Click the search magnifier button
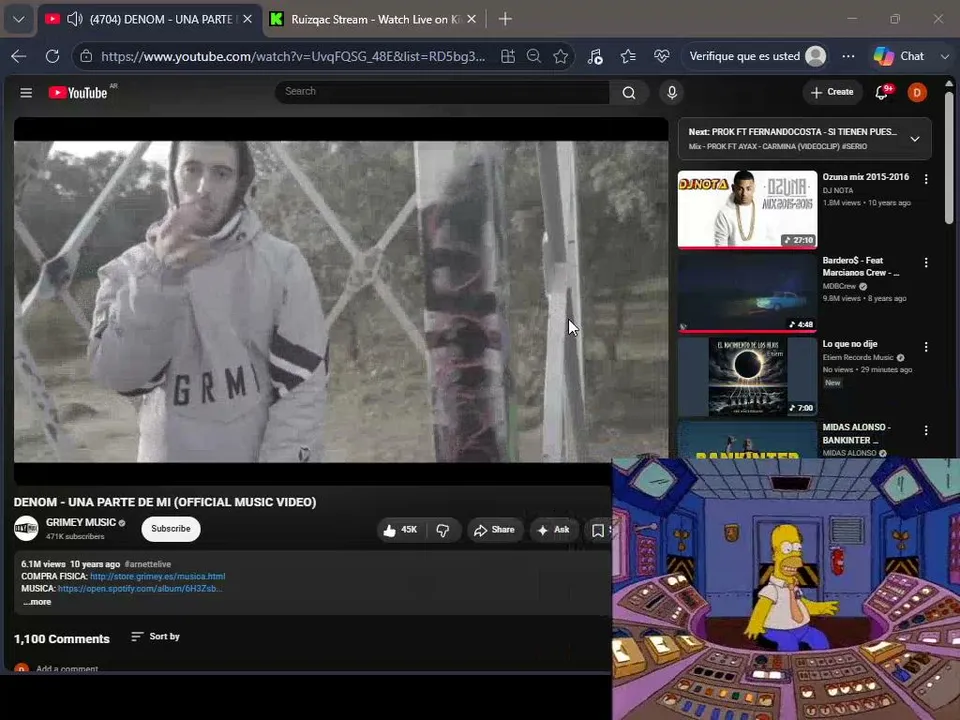The image size is (960, 720). pyautogui.click(x=629, y=92)
